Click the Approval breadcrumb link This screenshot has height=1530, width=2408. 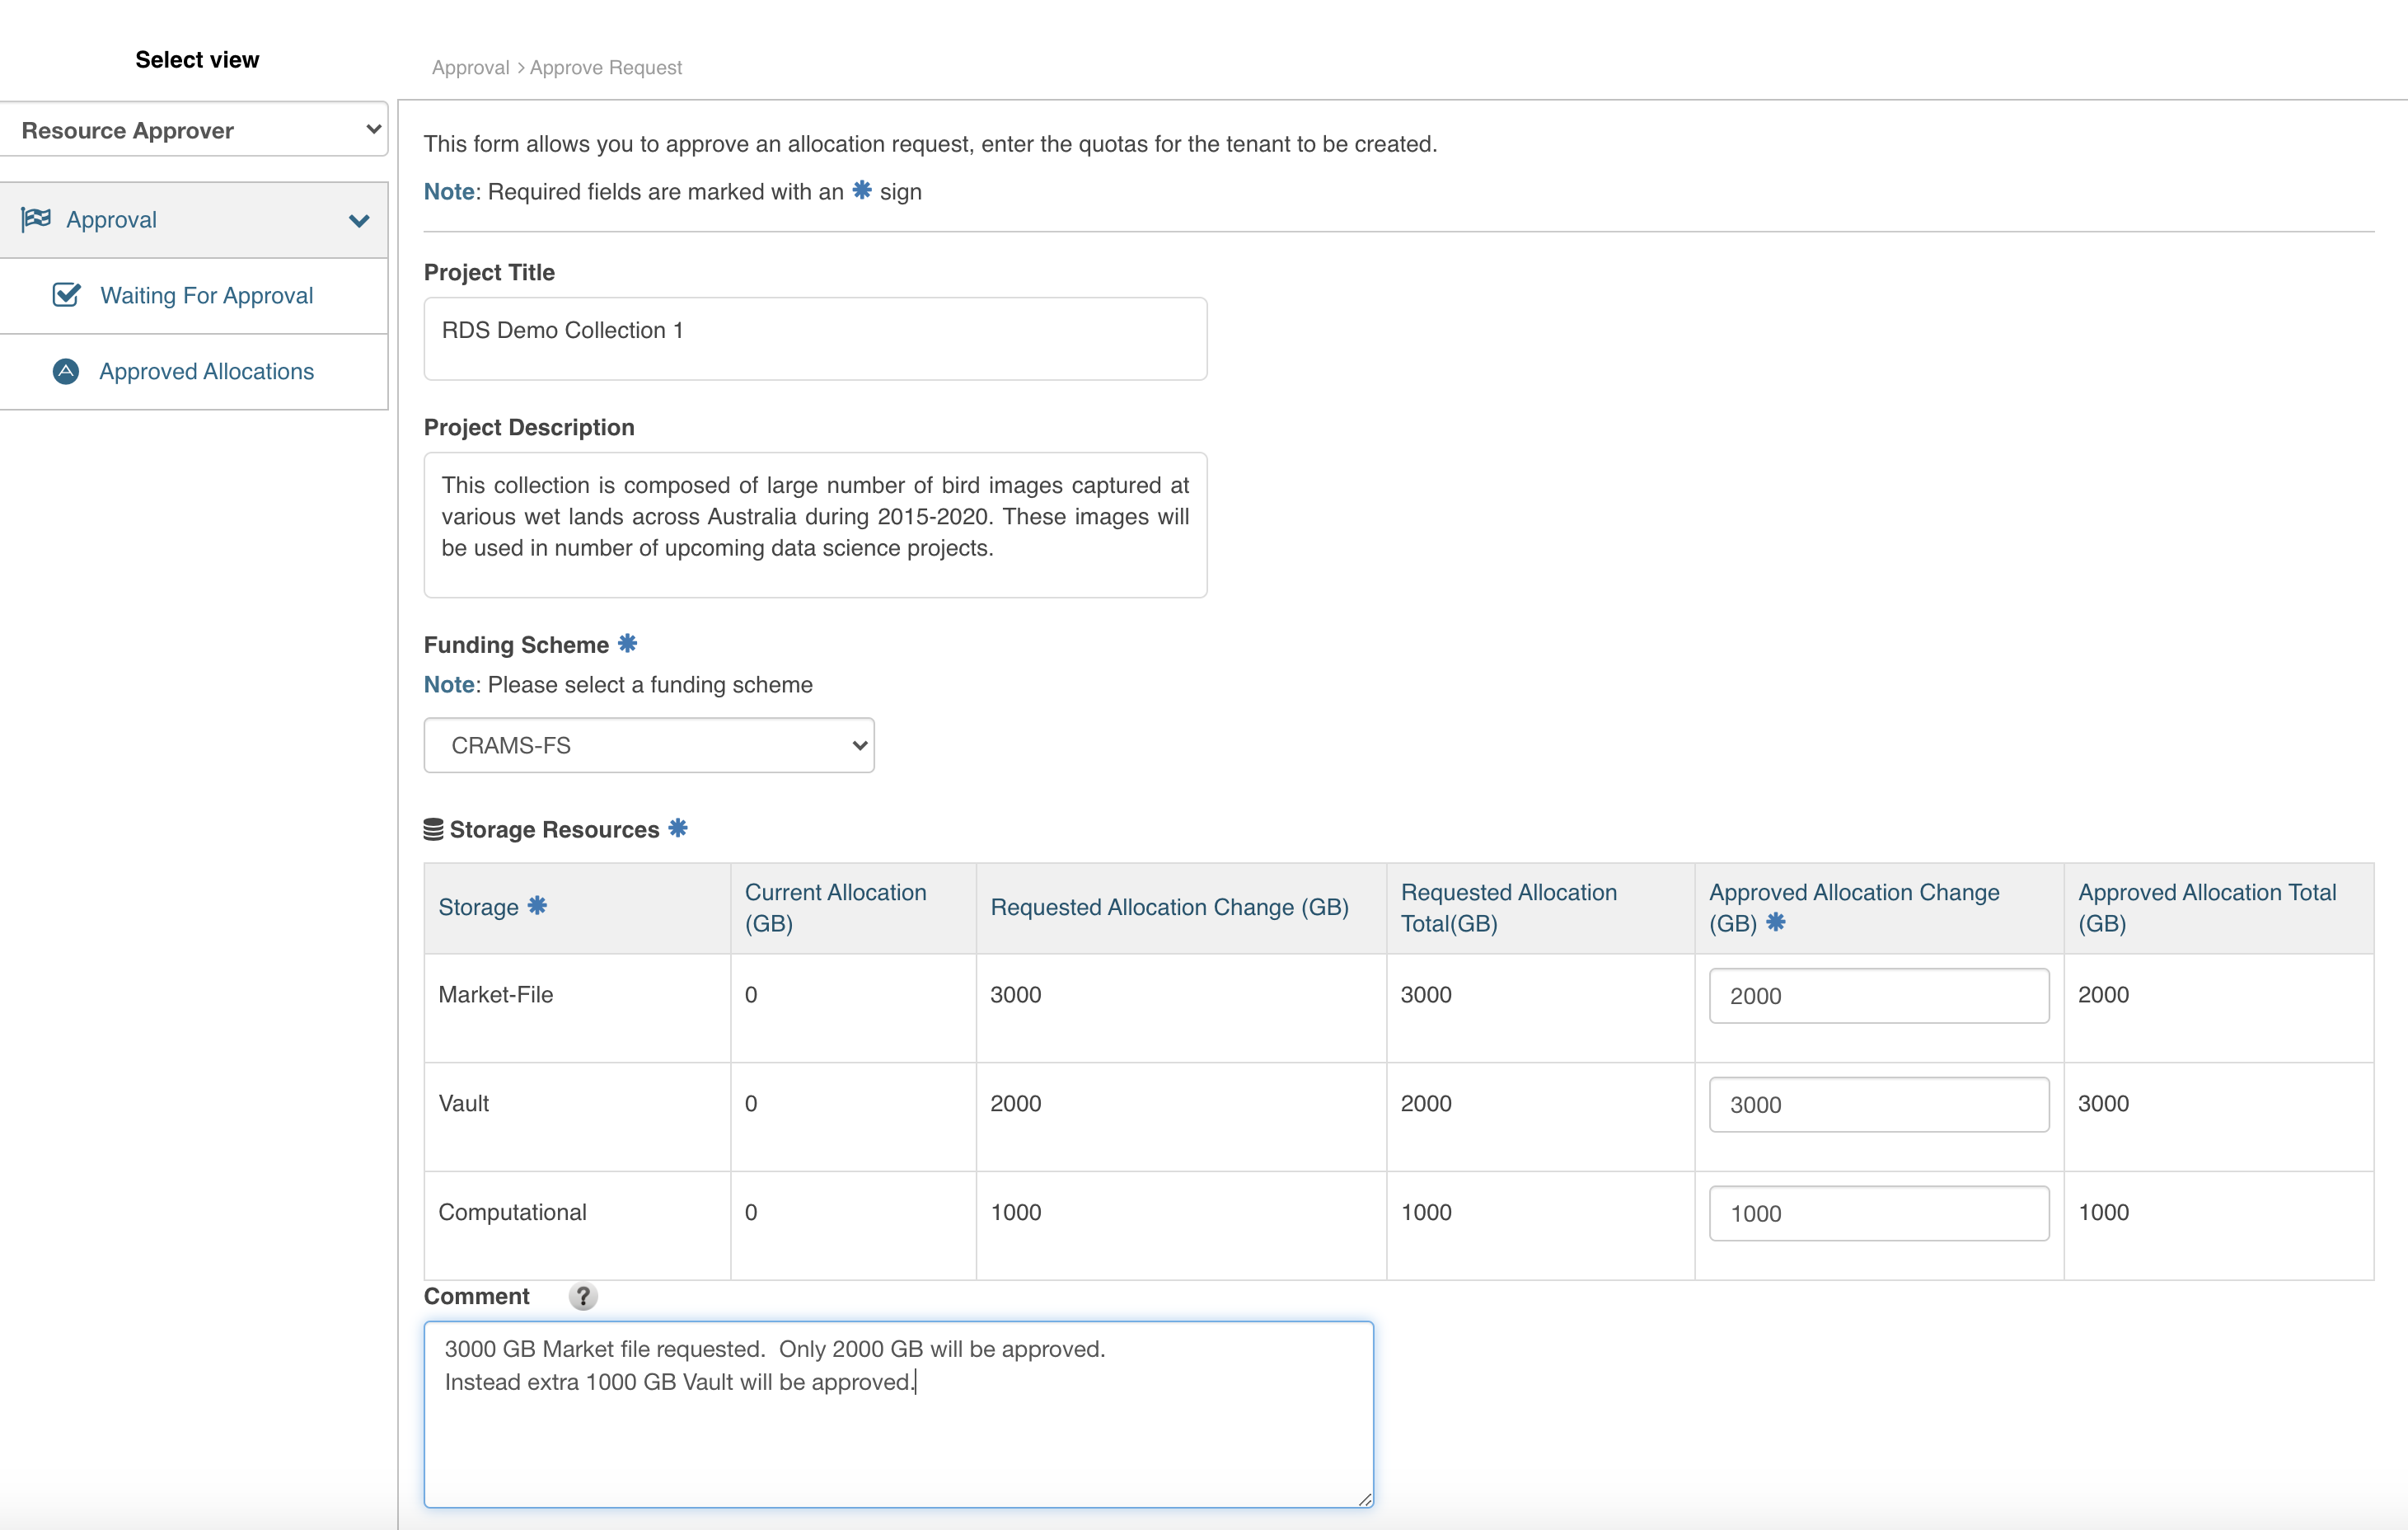470,67
